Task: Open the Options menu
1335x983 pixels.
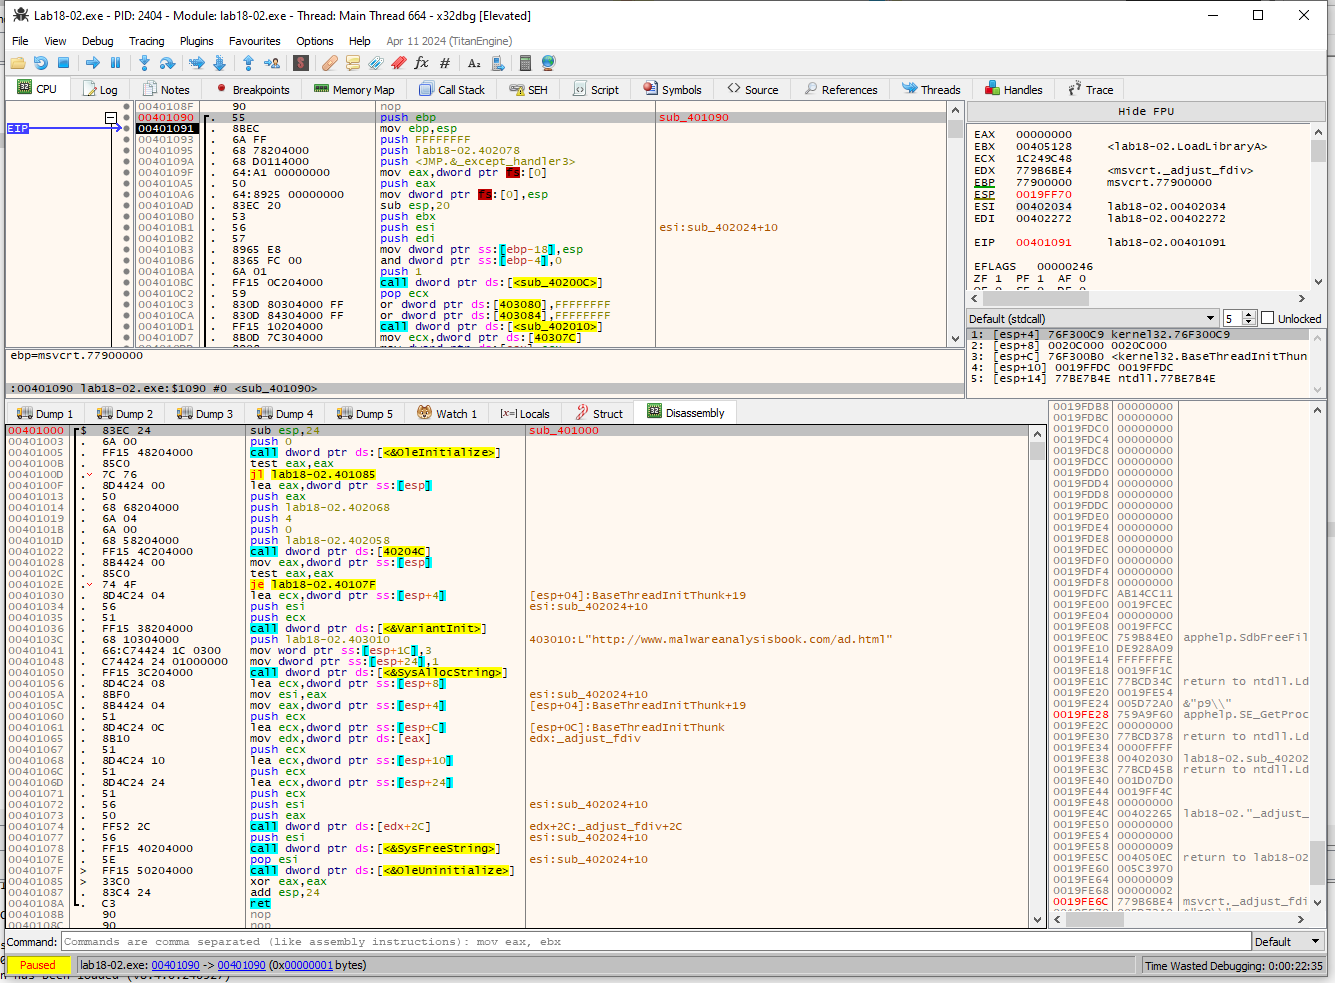Action: [314, 41]
